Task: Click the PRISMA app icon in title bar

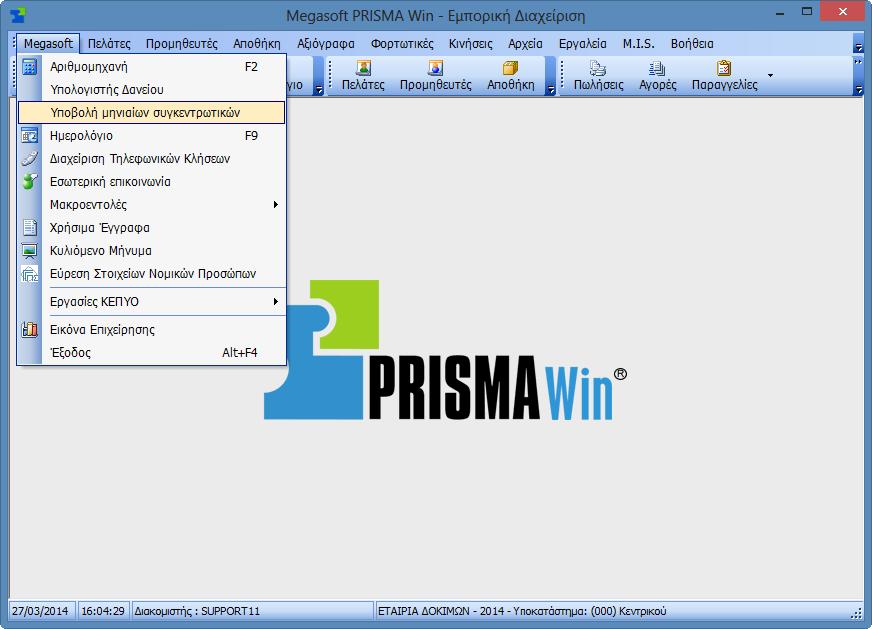Action: [x=18, y=15]
